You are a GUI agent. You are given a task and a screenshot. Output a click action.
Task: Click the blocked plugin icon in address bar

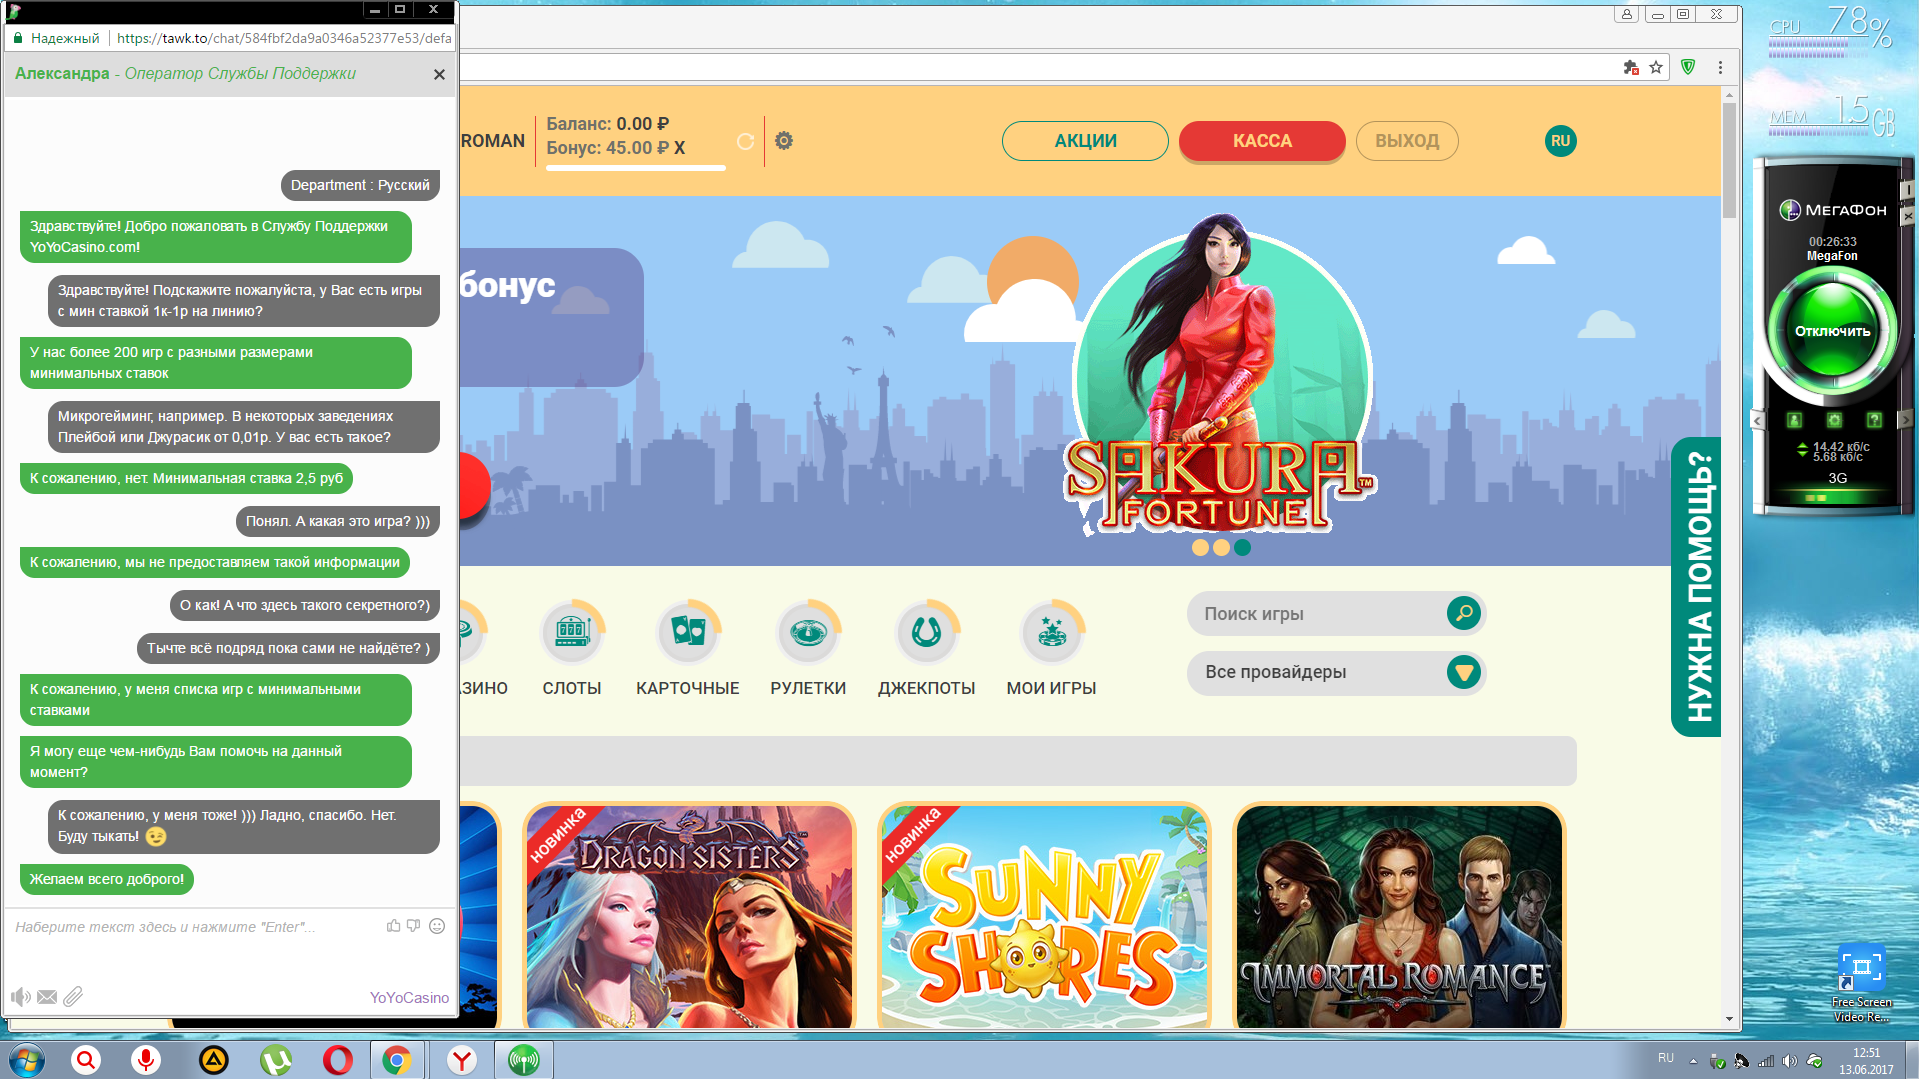tap(1631, 67)
